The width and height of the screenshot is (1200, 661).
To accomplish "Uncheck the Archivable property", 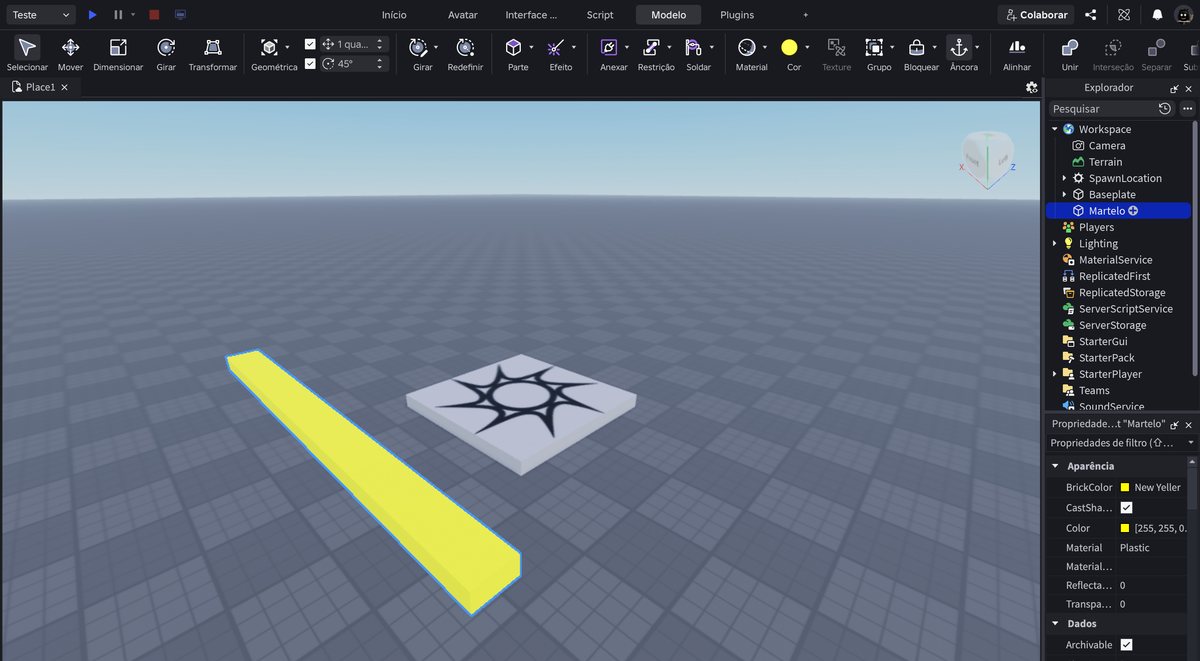I will pyautogui.click(x=1127, y=645).
